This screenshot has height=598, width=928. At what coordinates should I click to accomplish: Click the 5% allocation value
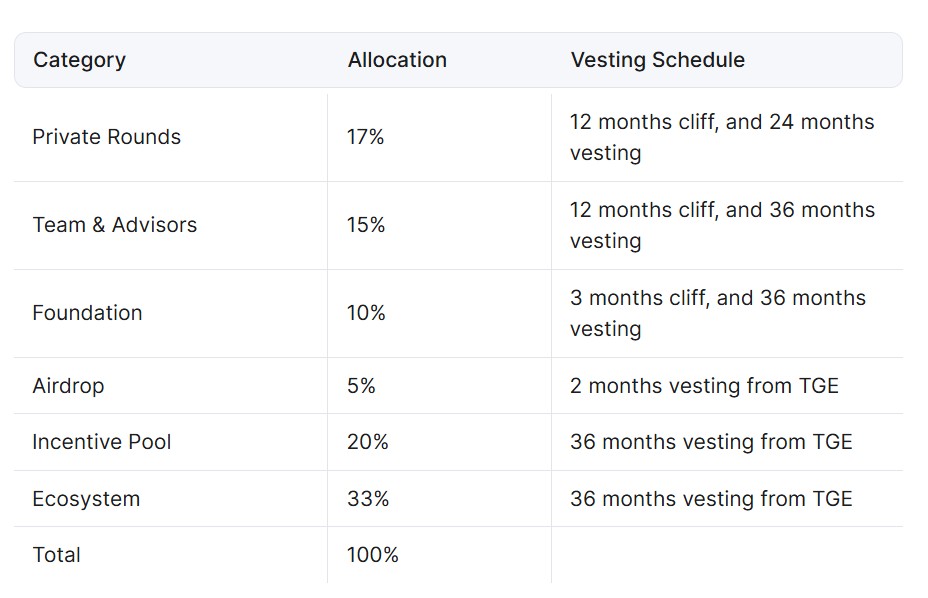[x=361, y=385]
